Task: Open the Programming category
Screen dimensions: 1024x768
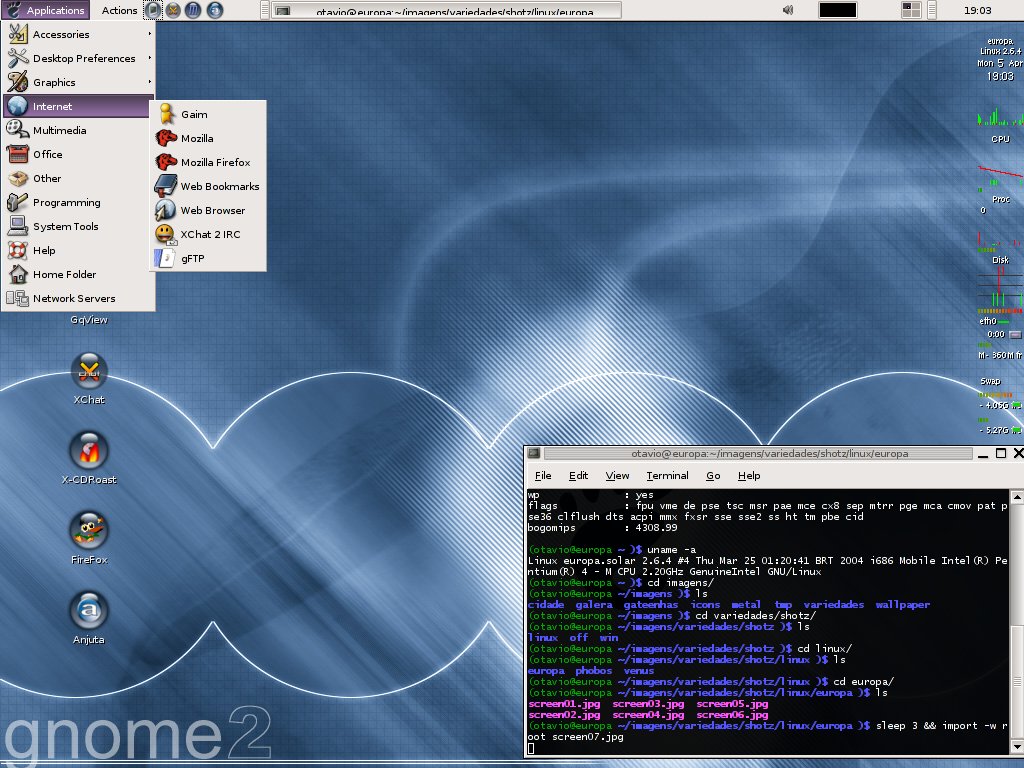Action: point(78,202)
